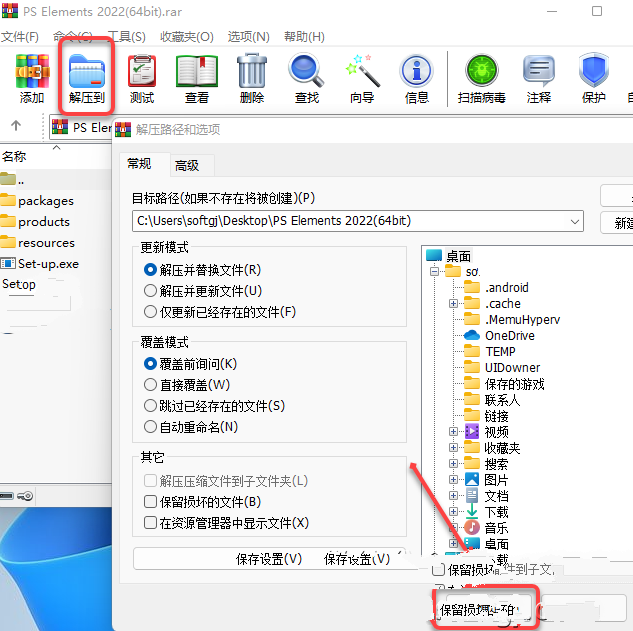Open the Info (信息) icon

click(x=417, y=79)
